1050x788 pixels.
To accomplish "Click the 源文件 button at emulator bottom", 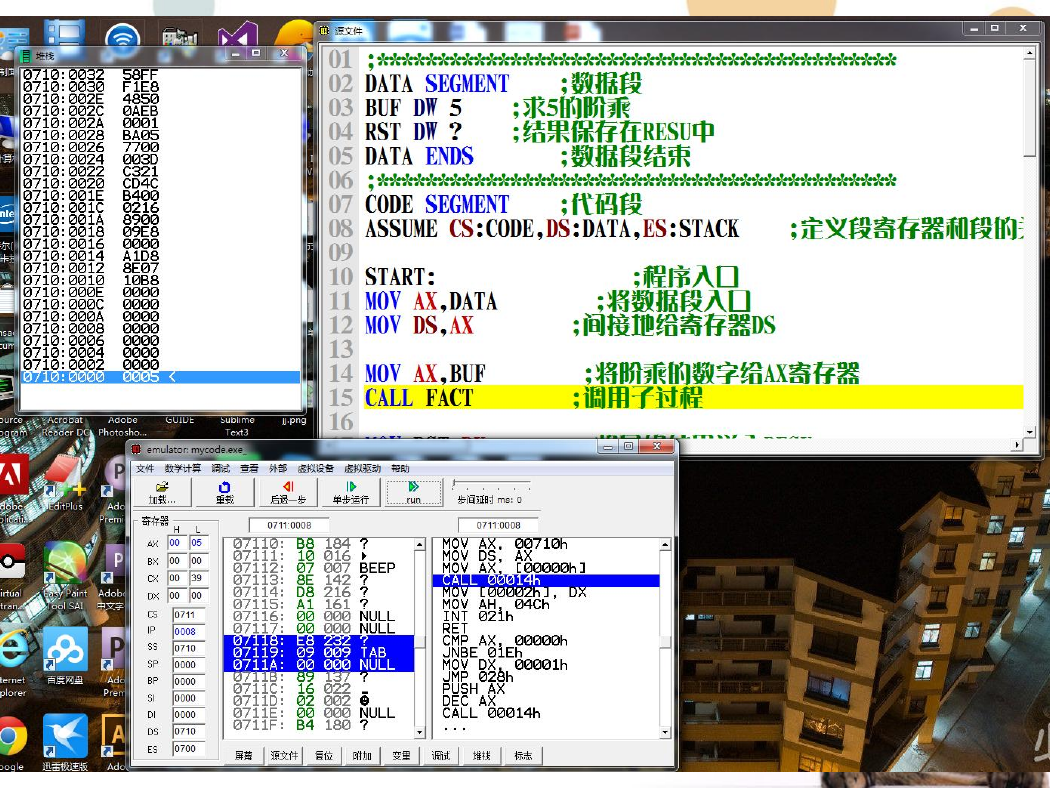I will point(284,755).
